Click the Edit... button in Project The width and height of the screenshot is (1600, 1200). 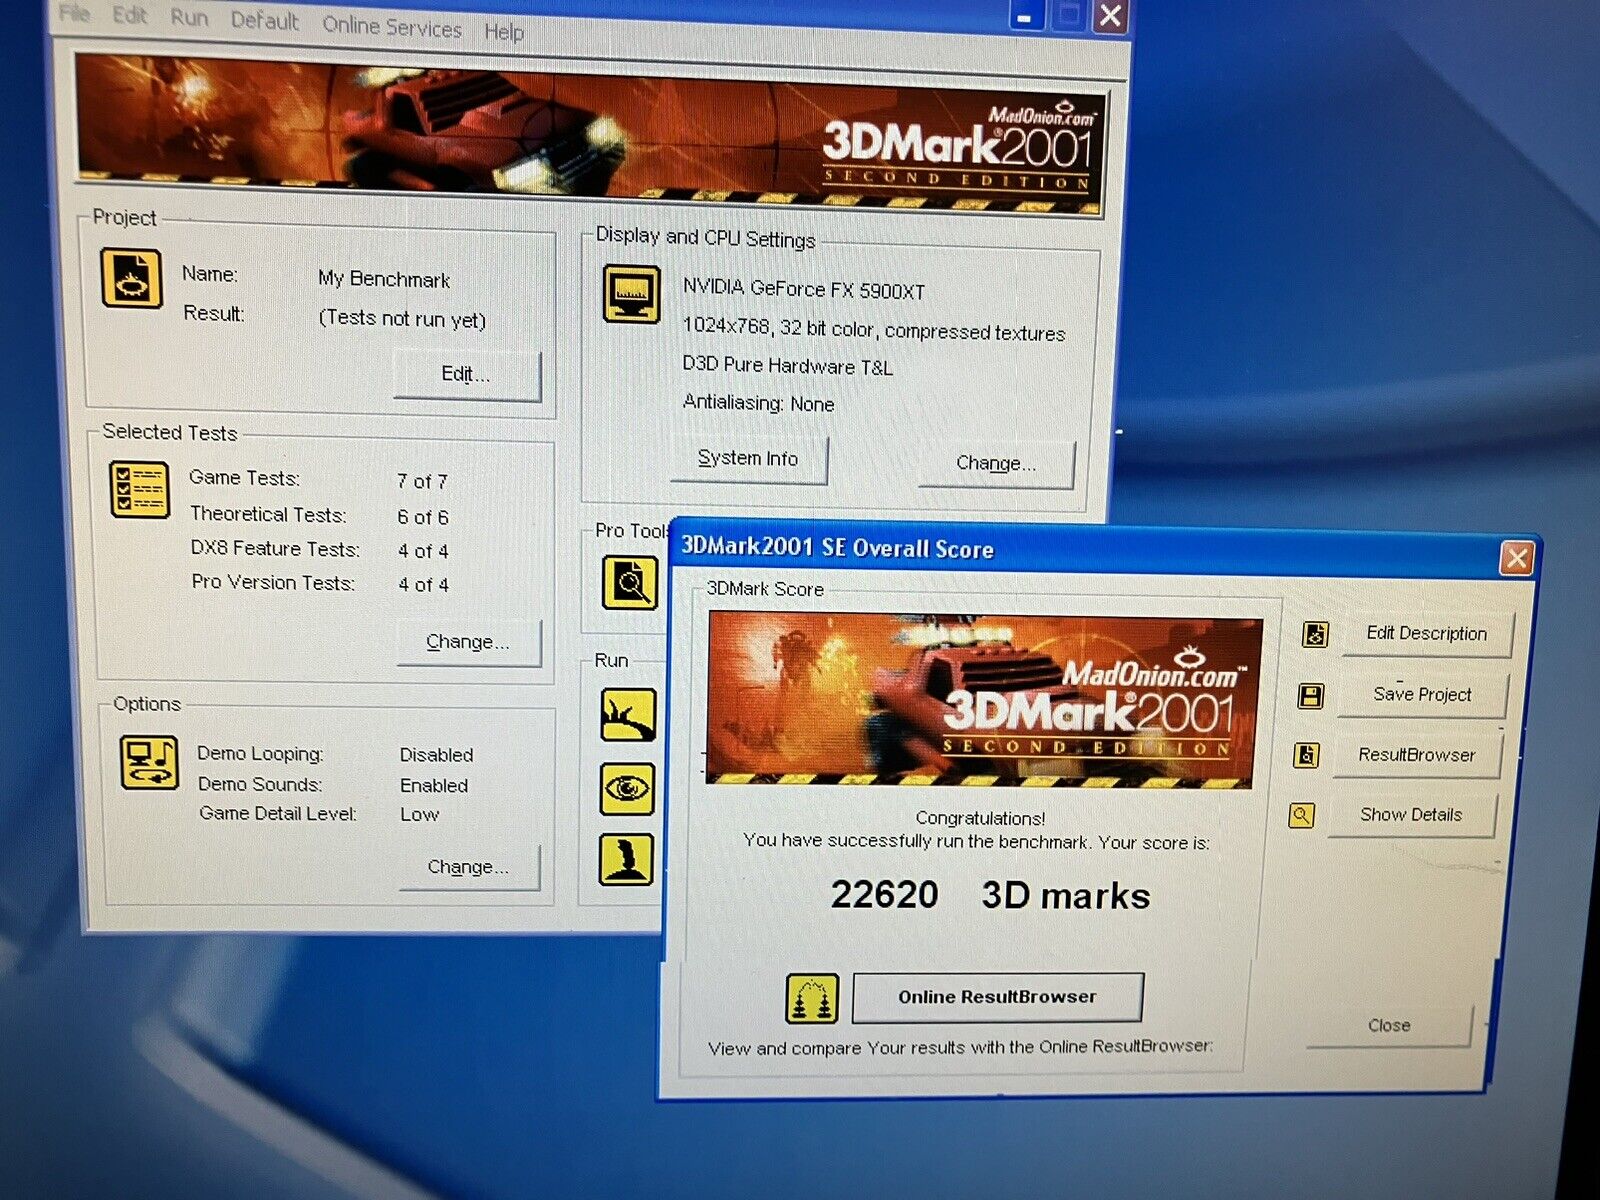(467, 375)
